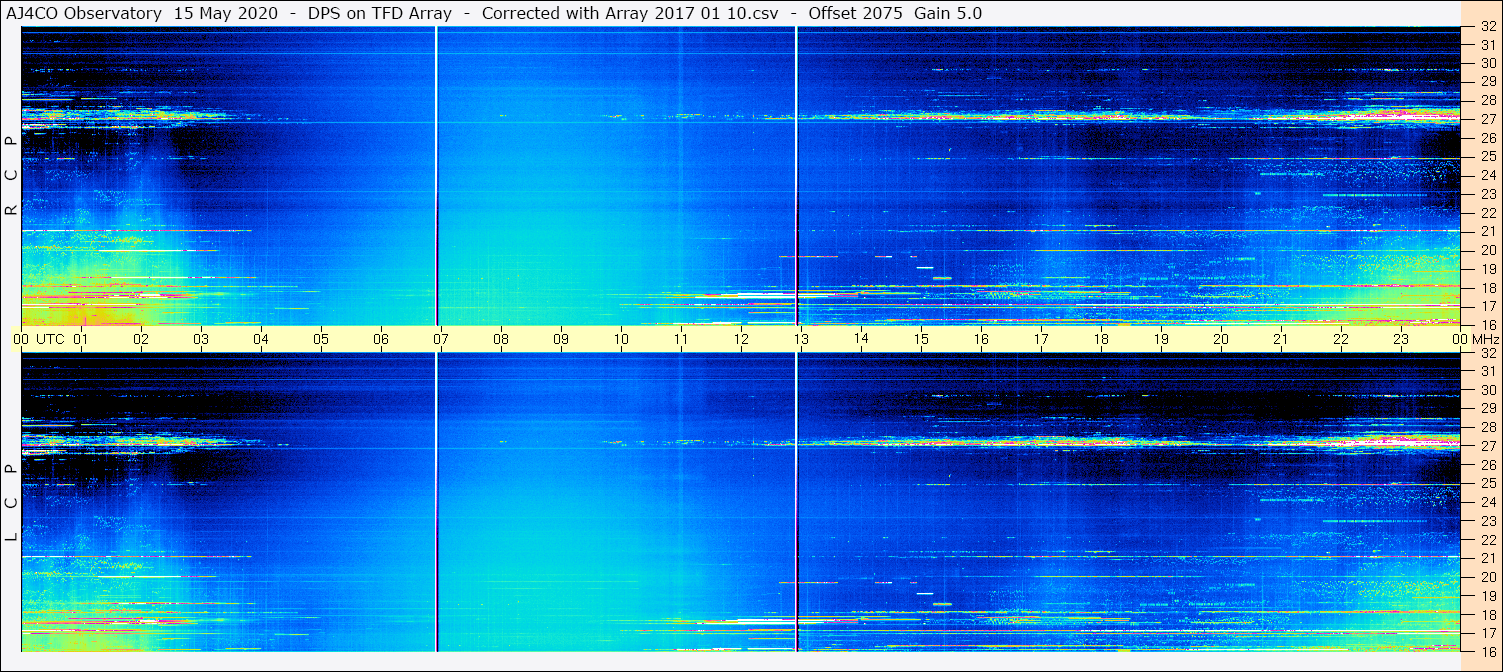Click the 20 frequency label in LCP panel
This screenshot has height=672, width=1503.
pos(1487,577)
